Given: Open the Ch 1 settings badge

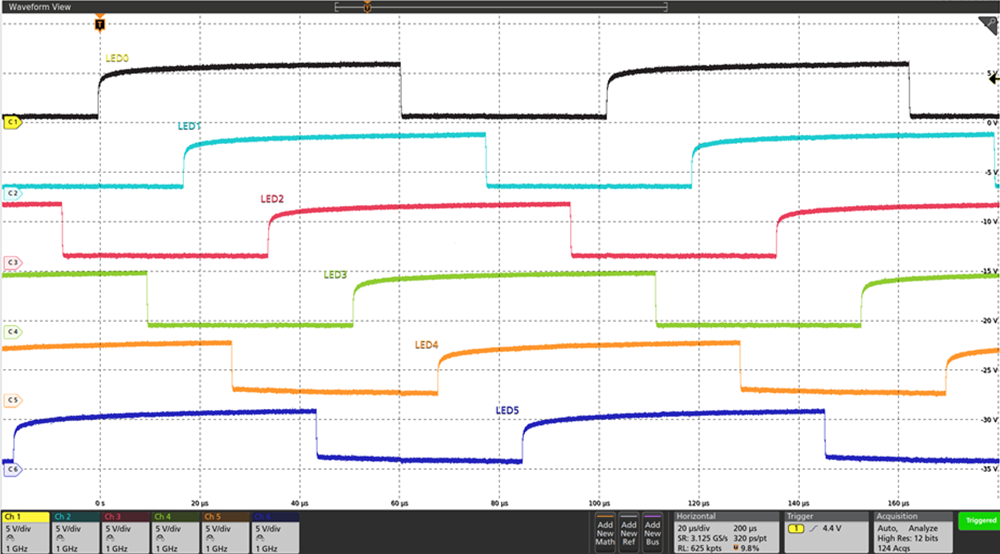Looking at the screenshot, I should (x=26, y=532).
